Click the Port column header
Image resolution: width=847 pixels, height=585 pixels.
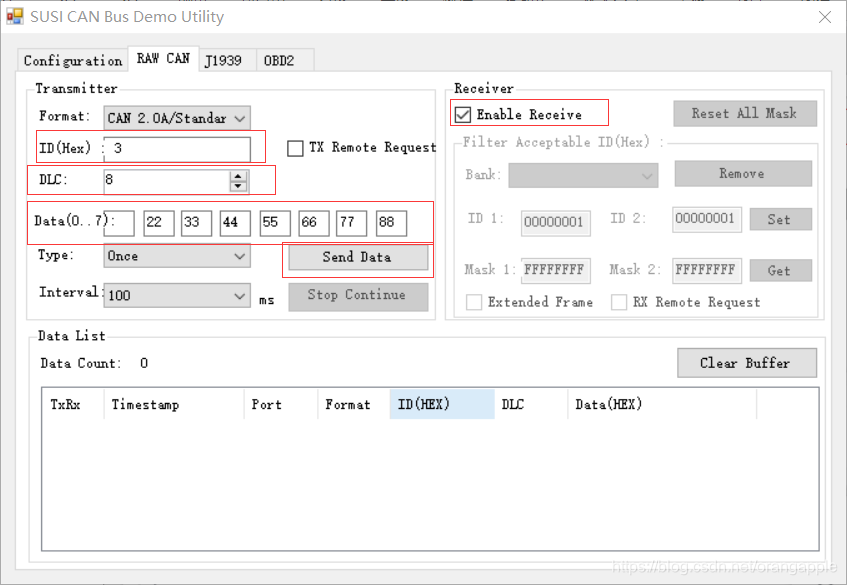(x=280, y=404)
